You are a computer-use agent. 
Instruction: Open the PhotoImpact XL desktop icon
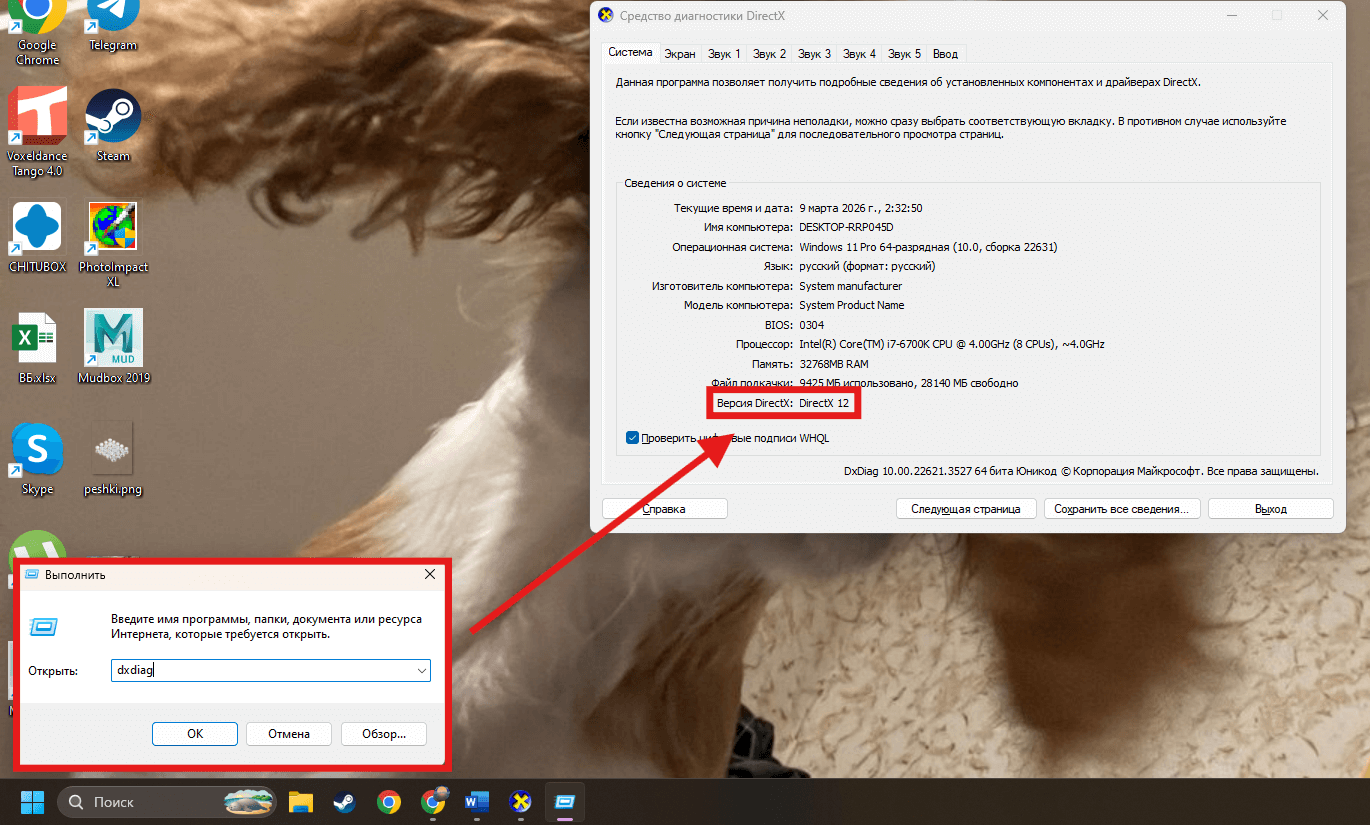(x=113, y=230)
